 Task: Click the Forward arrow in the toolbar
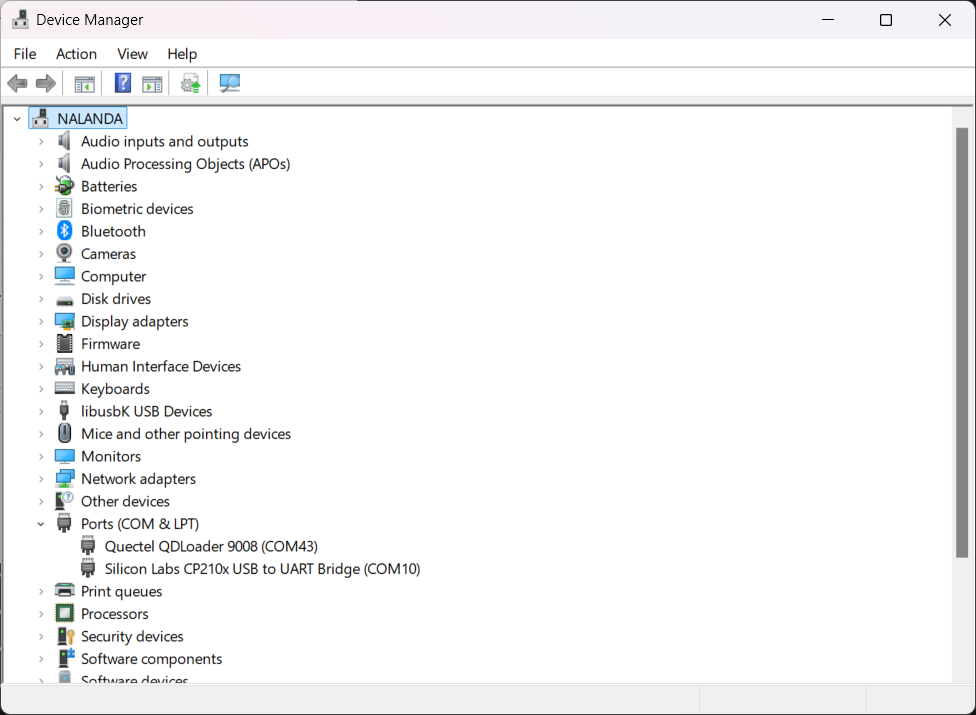coord(45,84)
